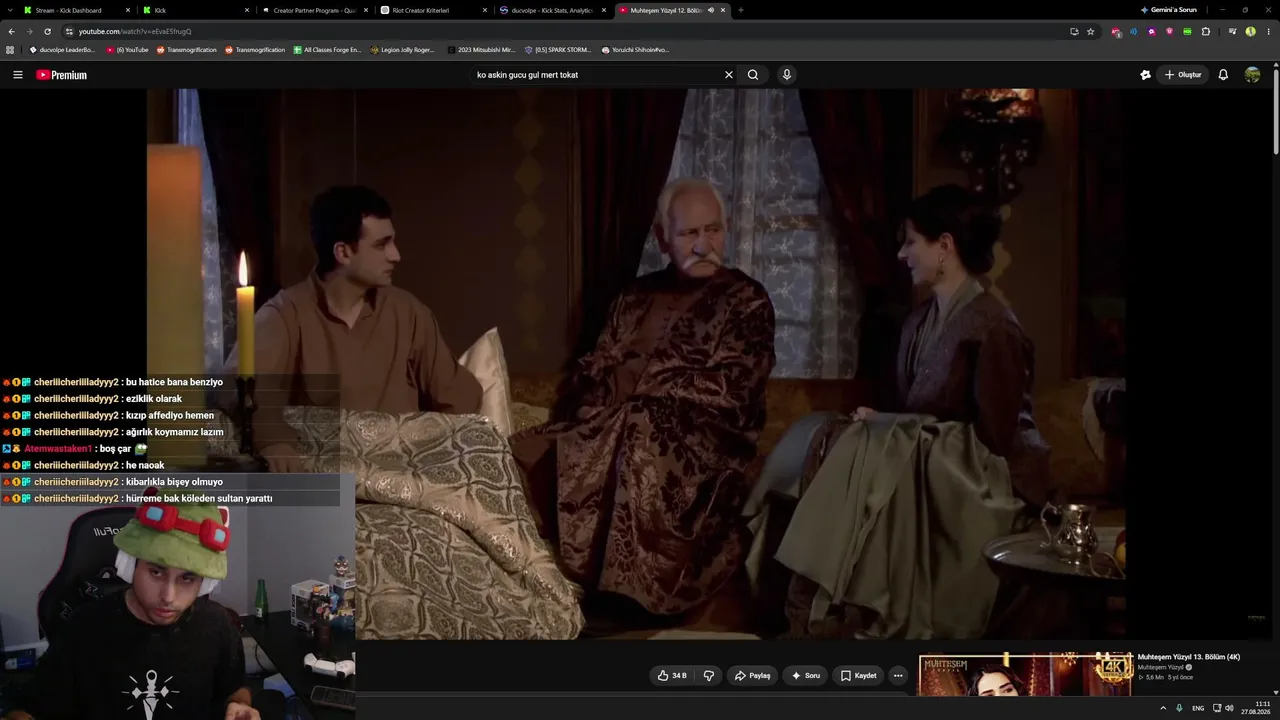This screenshot has height=720, width=1280.
Task: Go to YouTube Premium home logo
Action: [62, 75]
